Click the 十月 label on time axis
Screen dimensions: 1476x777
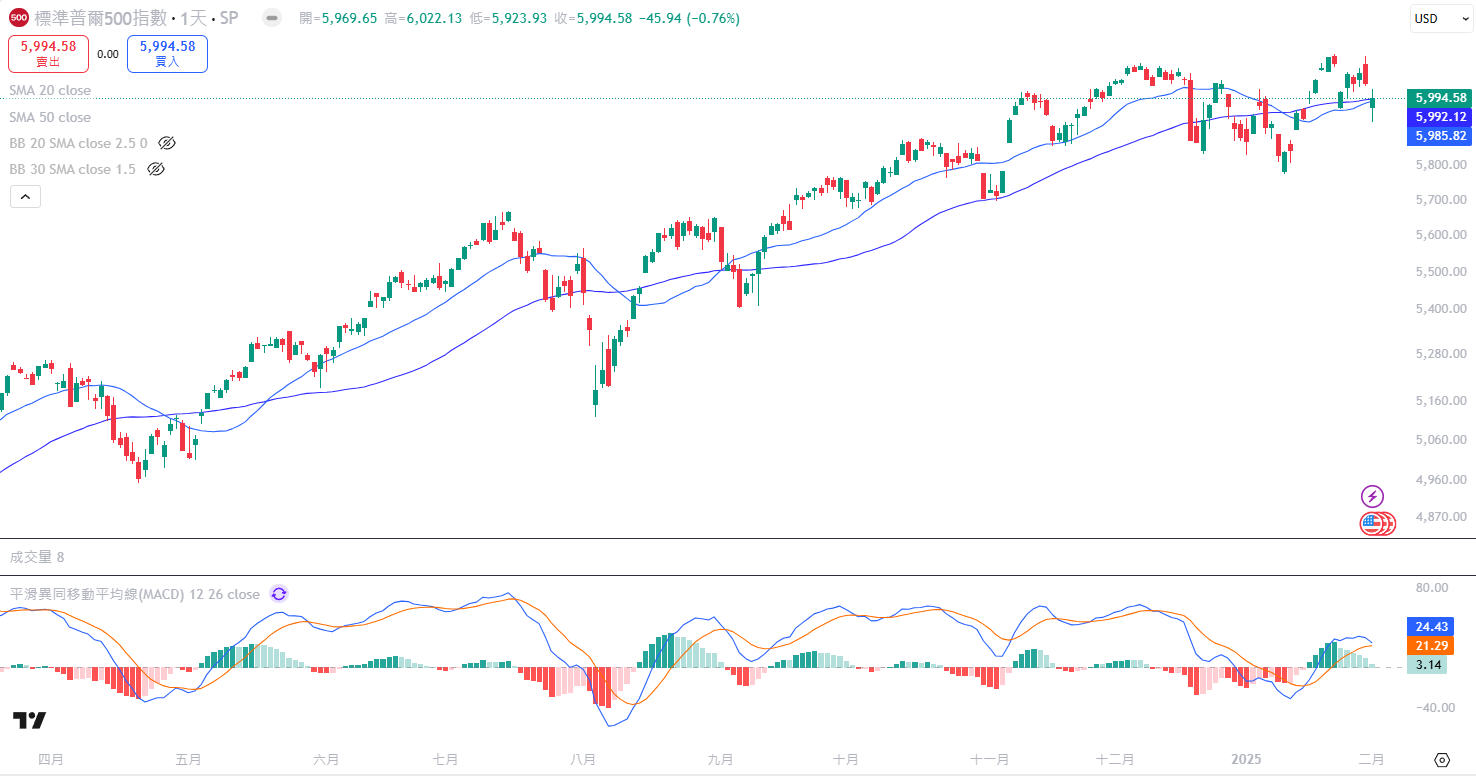pos(845,760)
